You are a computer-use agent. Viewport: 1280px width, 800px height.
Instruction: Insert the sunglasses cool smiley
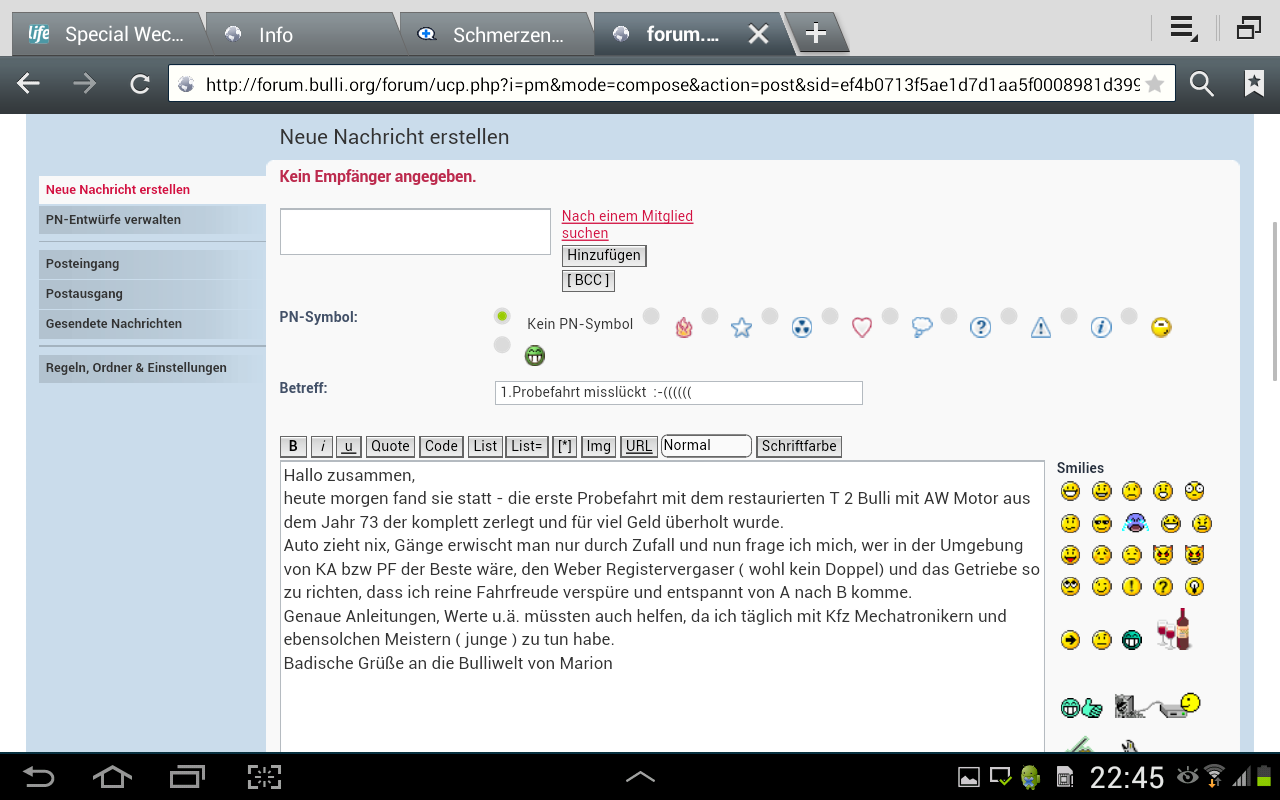1101,523
